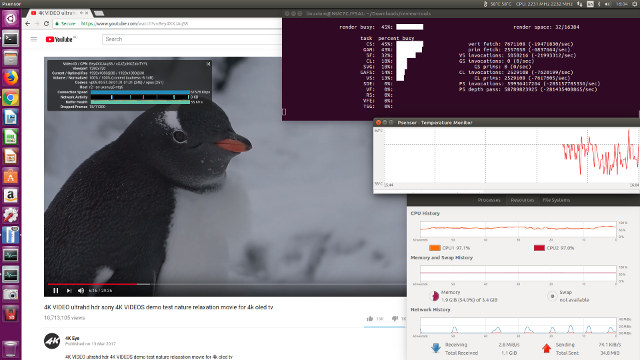Skip to the next video
This screenshot has height=360, width=640.
click(x=69, y=291)
